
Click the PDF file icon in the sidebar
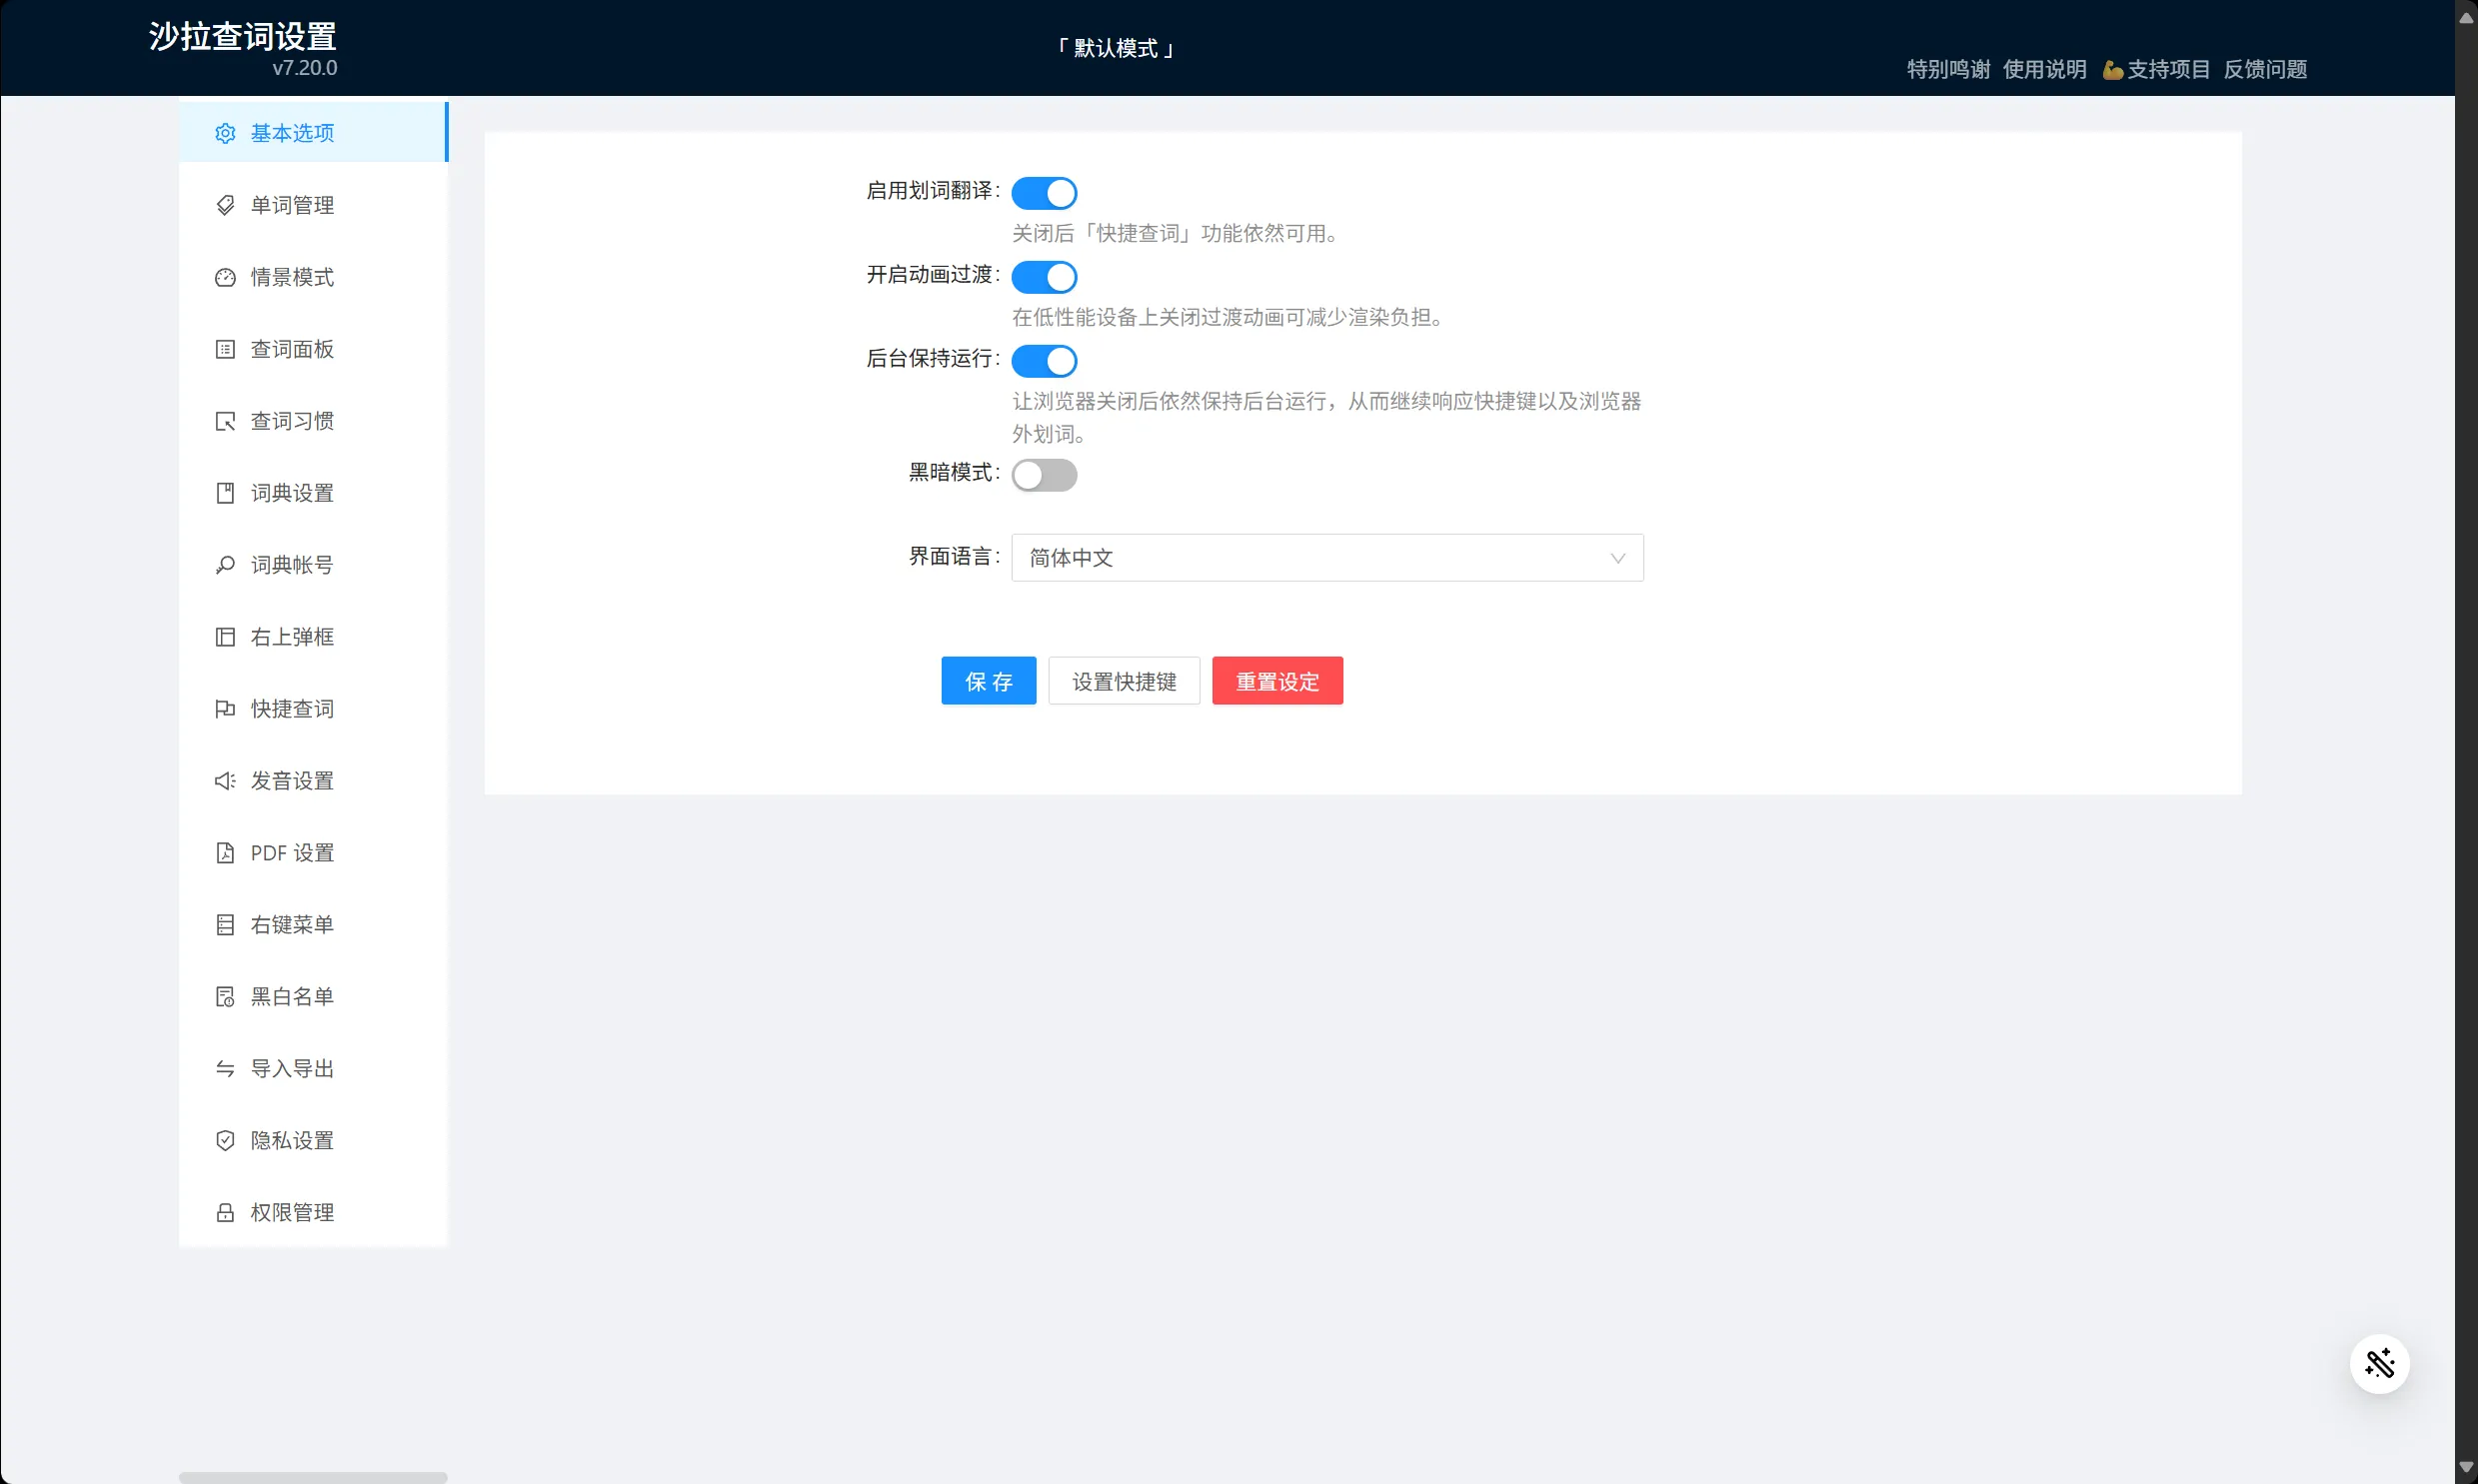[225, 853]
